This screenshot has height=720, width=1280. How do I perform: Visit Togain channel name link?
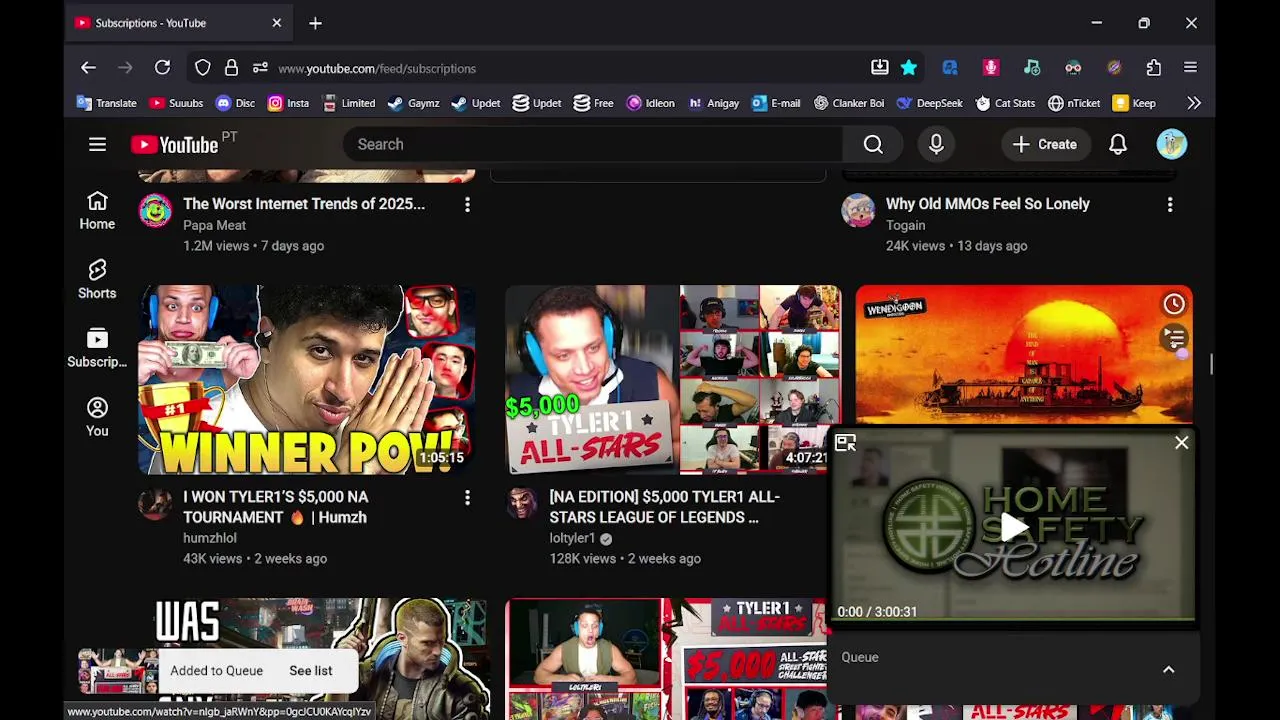coord(906,225)
